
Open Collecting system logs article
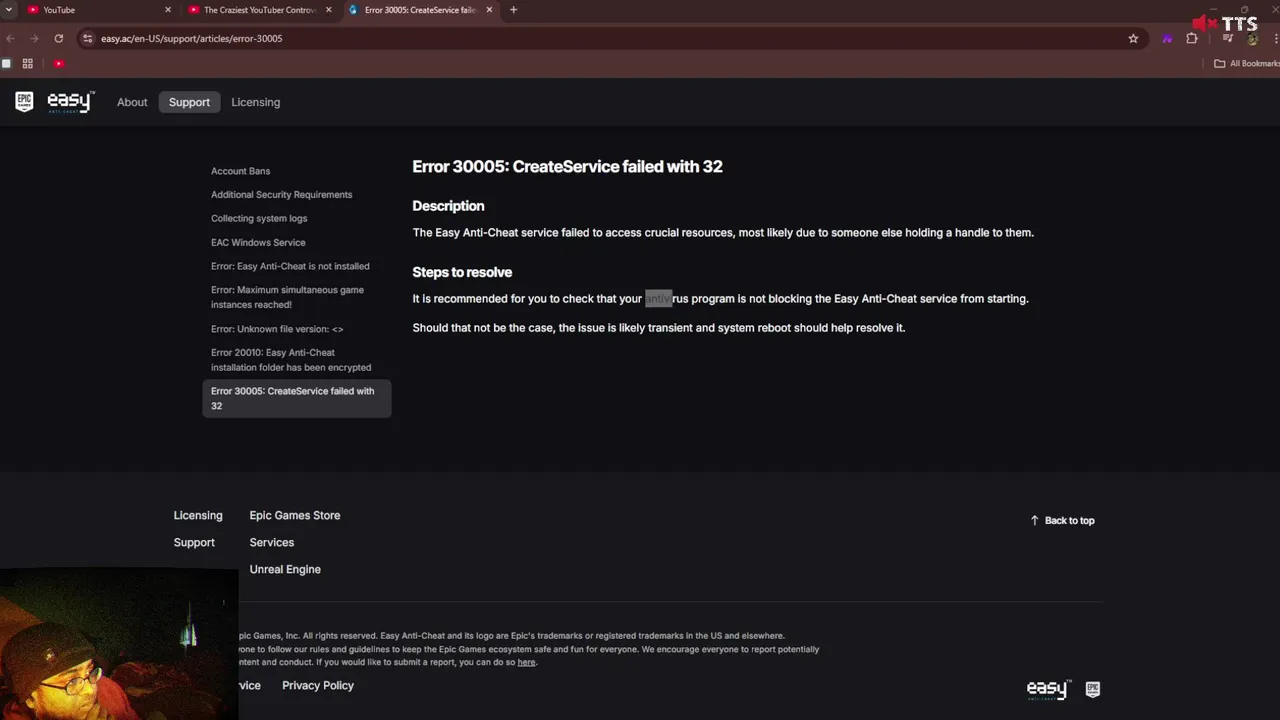click(x=259, y=219)
